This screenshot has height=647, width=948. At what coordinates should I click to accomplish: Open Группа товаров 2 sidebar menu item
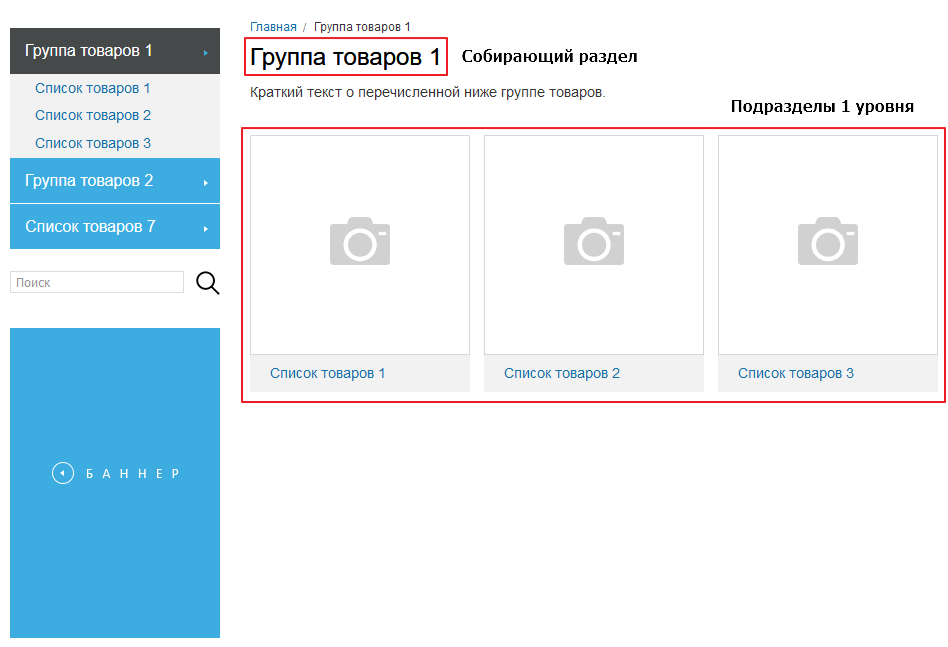click(x=89, y=181)
